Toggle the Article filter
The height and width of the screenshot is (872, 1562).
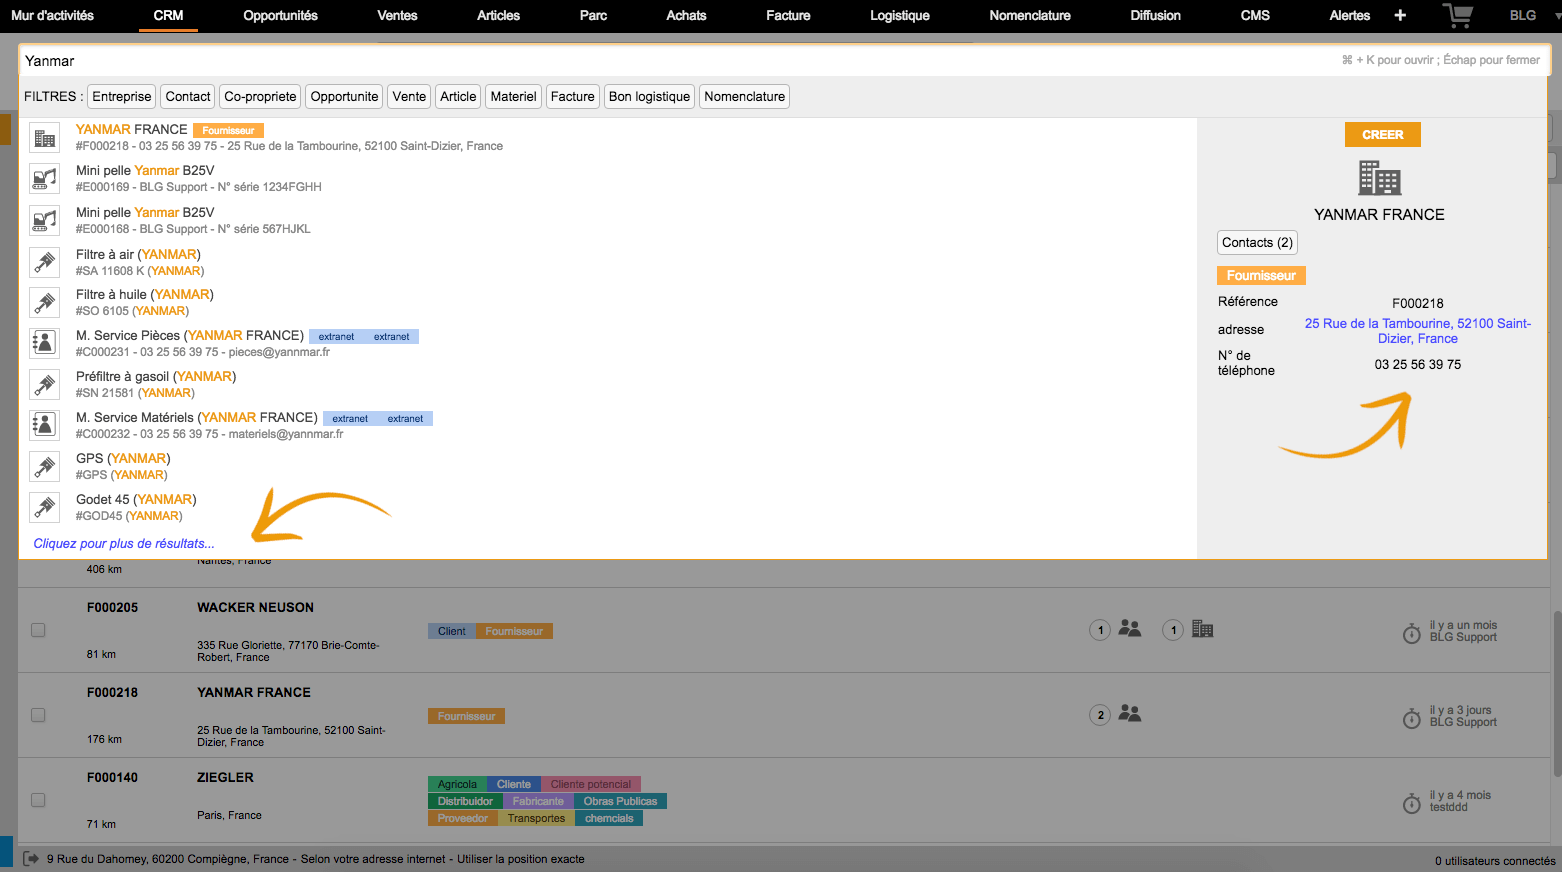pyautogui.click(x=458, y=97)
